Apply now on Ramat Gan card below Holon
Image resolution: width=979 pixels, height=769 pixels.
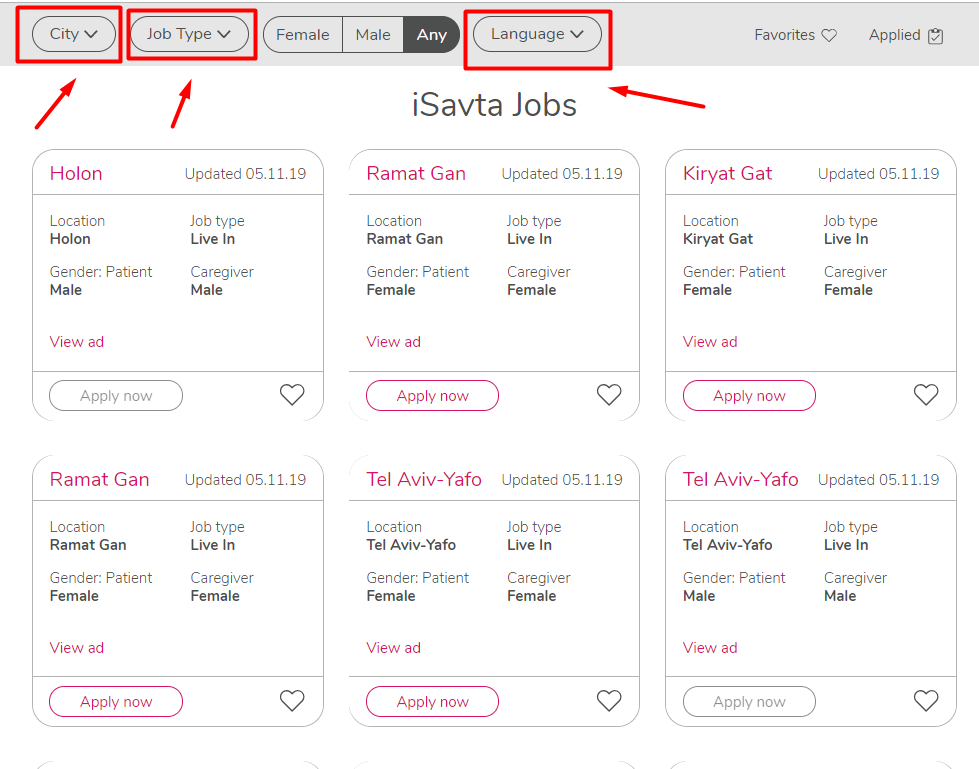tap(116, 702)
